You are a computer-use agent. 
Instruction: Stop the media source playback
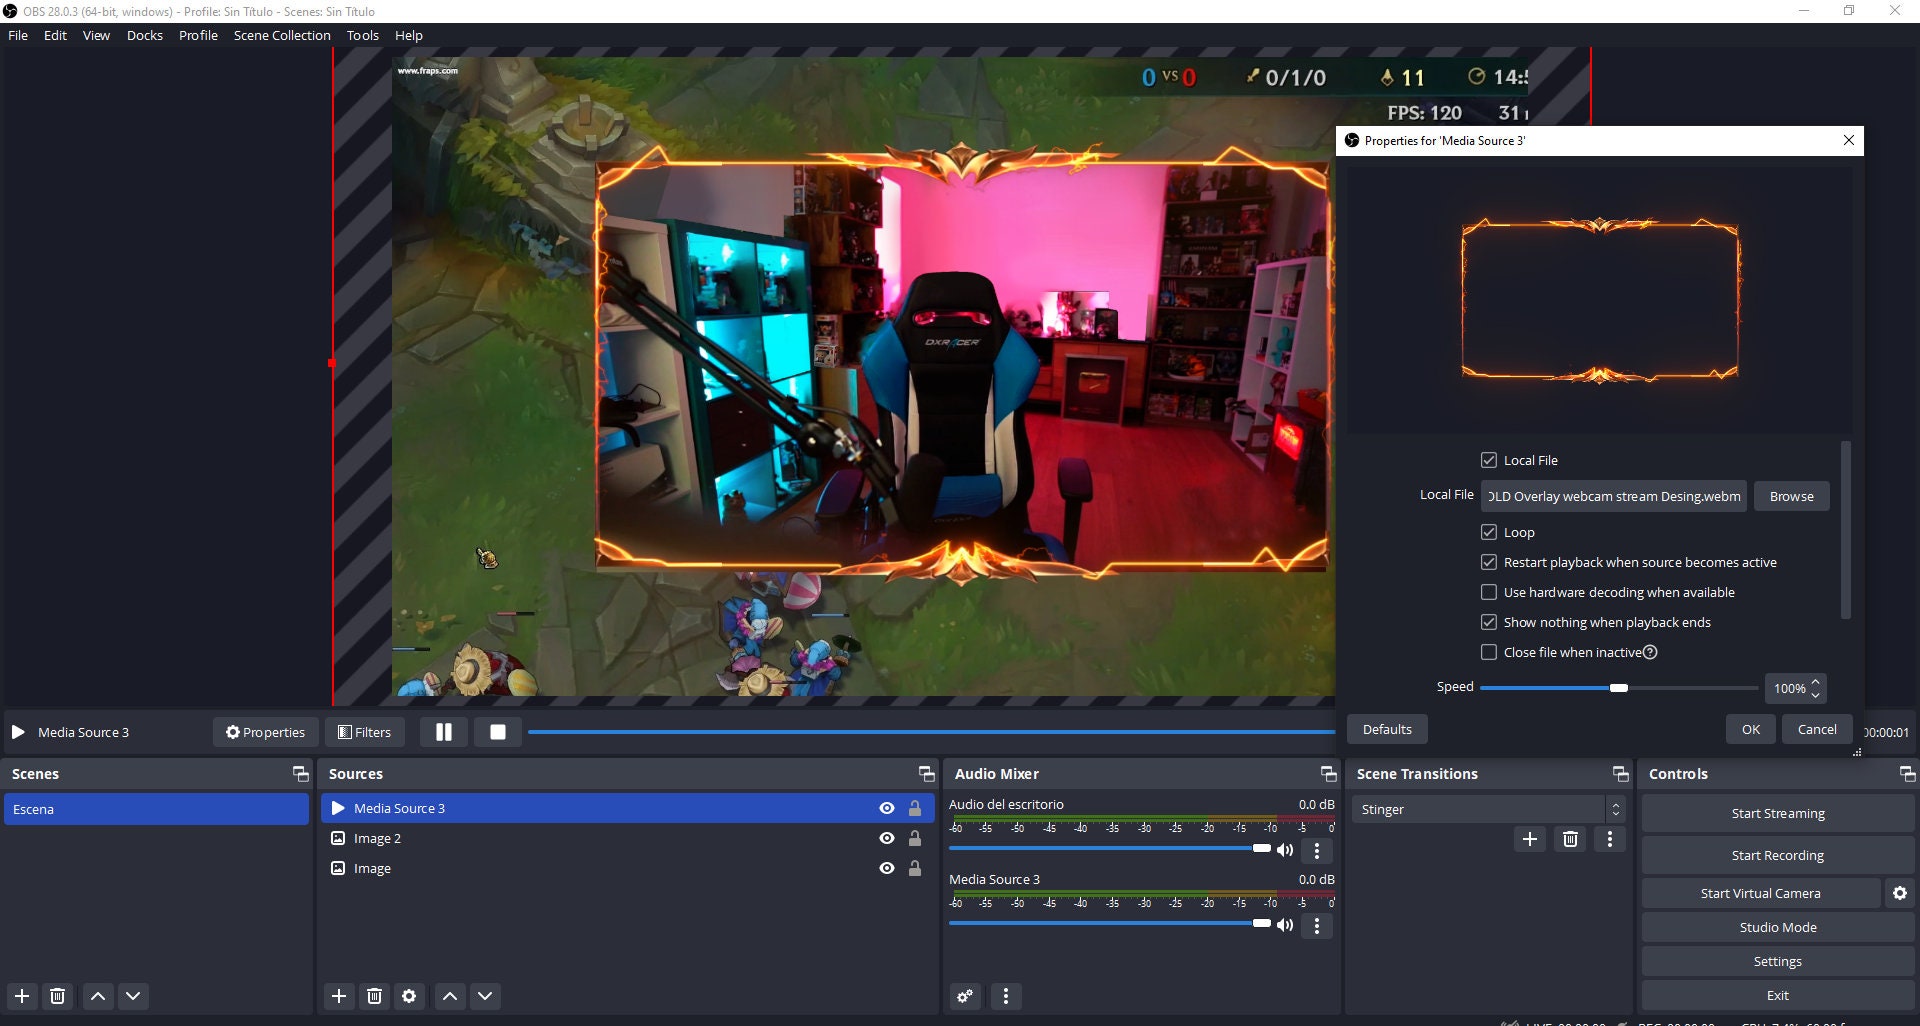pyautogui.click(x=497, y=731)
